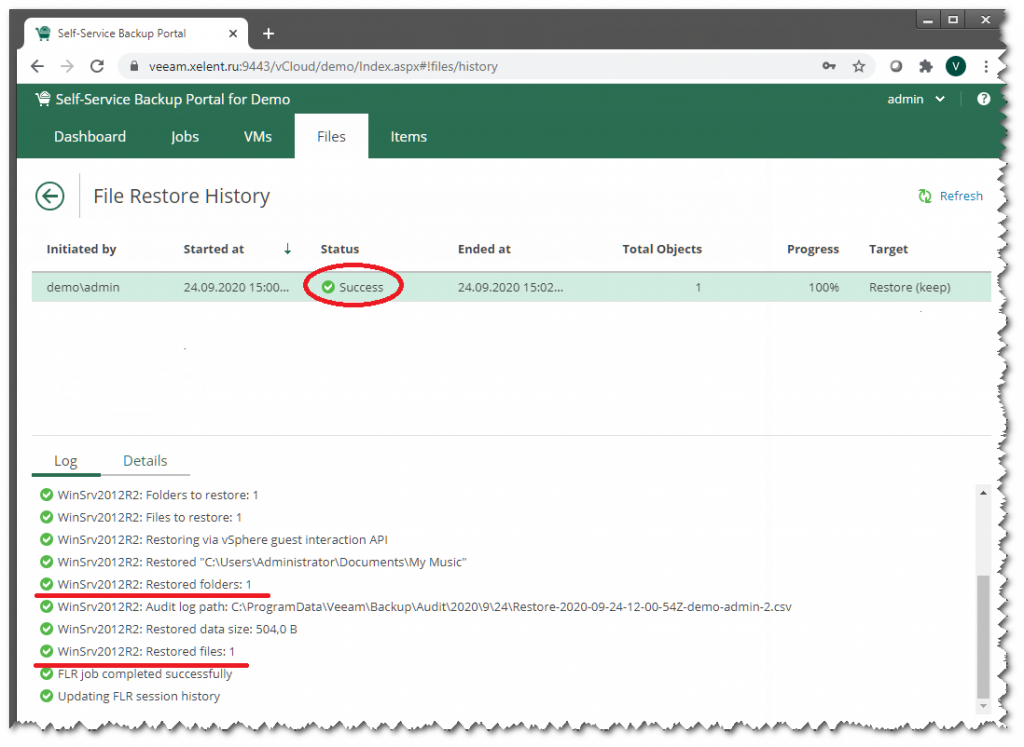Click log entry Restoring via vSphere guest interaction API

click(x=223, y=539)
